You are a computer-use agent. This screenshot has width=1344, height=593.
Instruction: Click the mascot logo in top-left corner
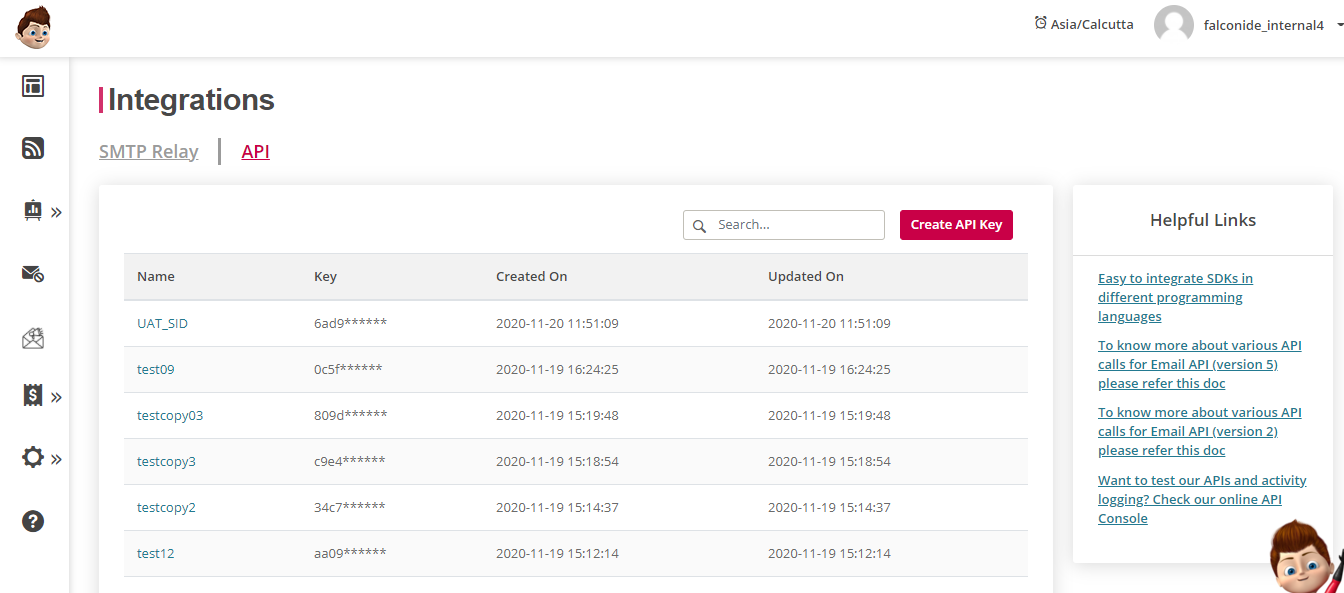tap(33, 27)
